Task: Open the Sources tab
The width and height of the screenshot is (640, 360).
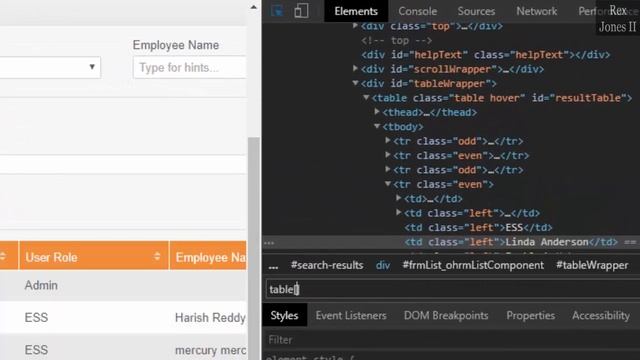Action: [476, 11]
